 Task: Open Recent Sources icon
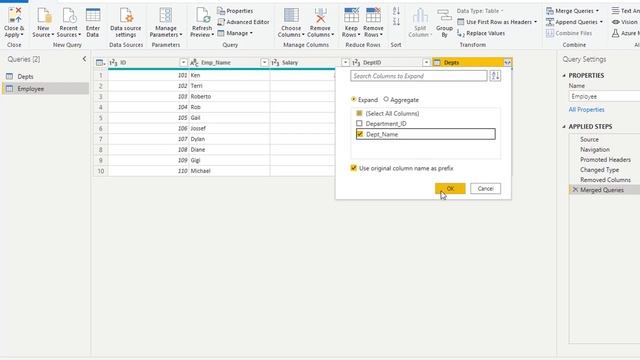click(69, 16)
